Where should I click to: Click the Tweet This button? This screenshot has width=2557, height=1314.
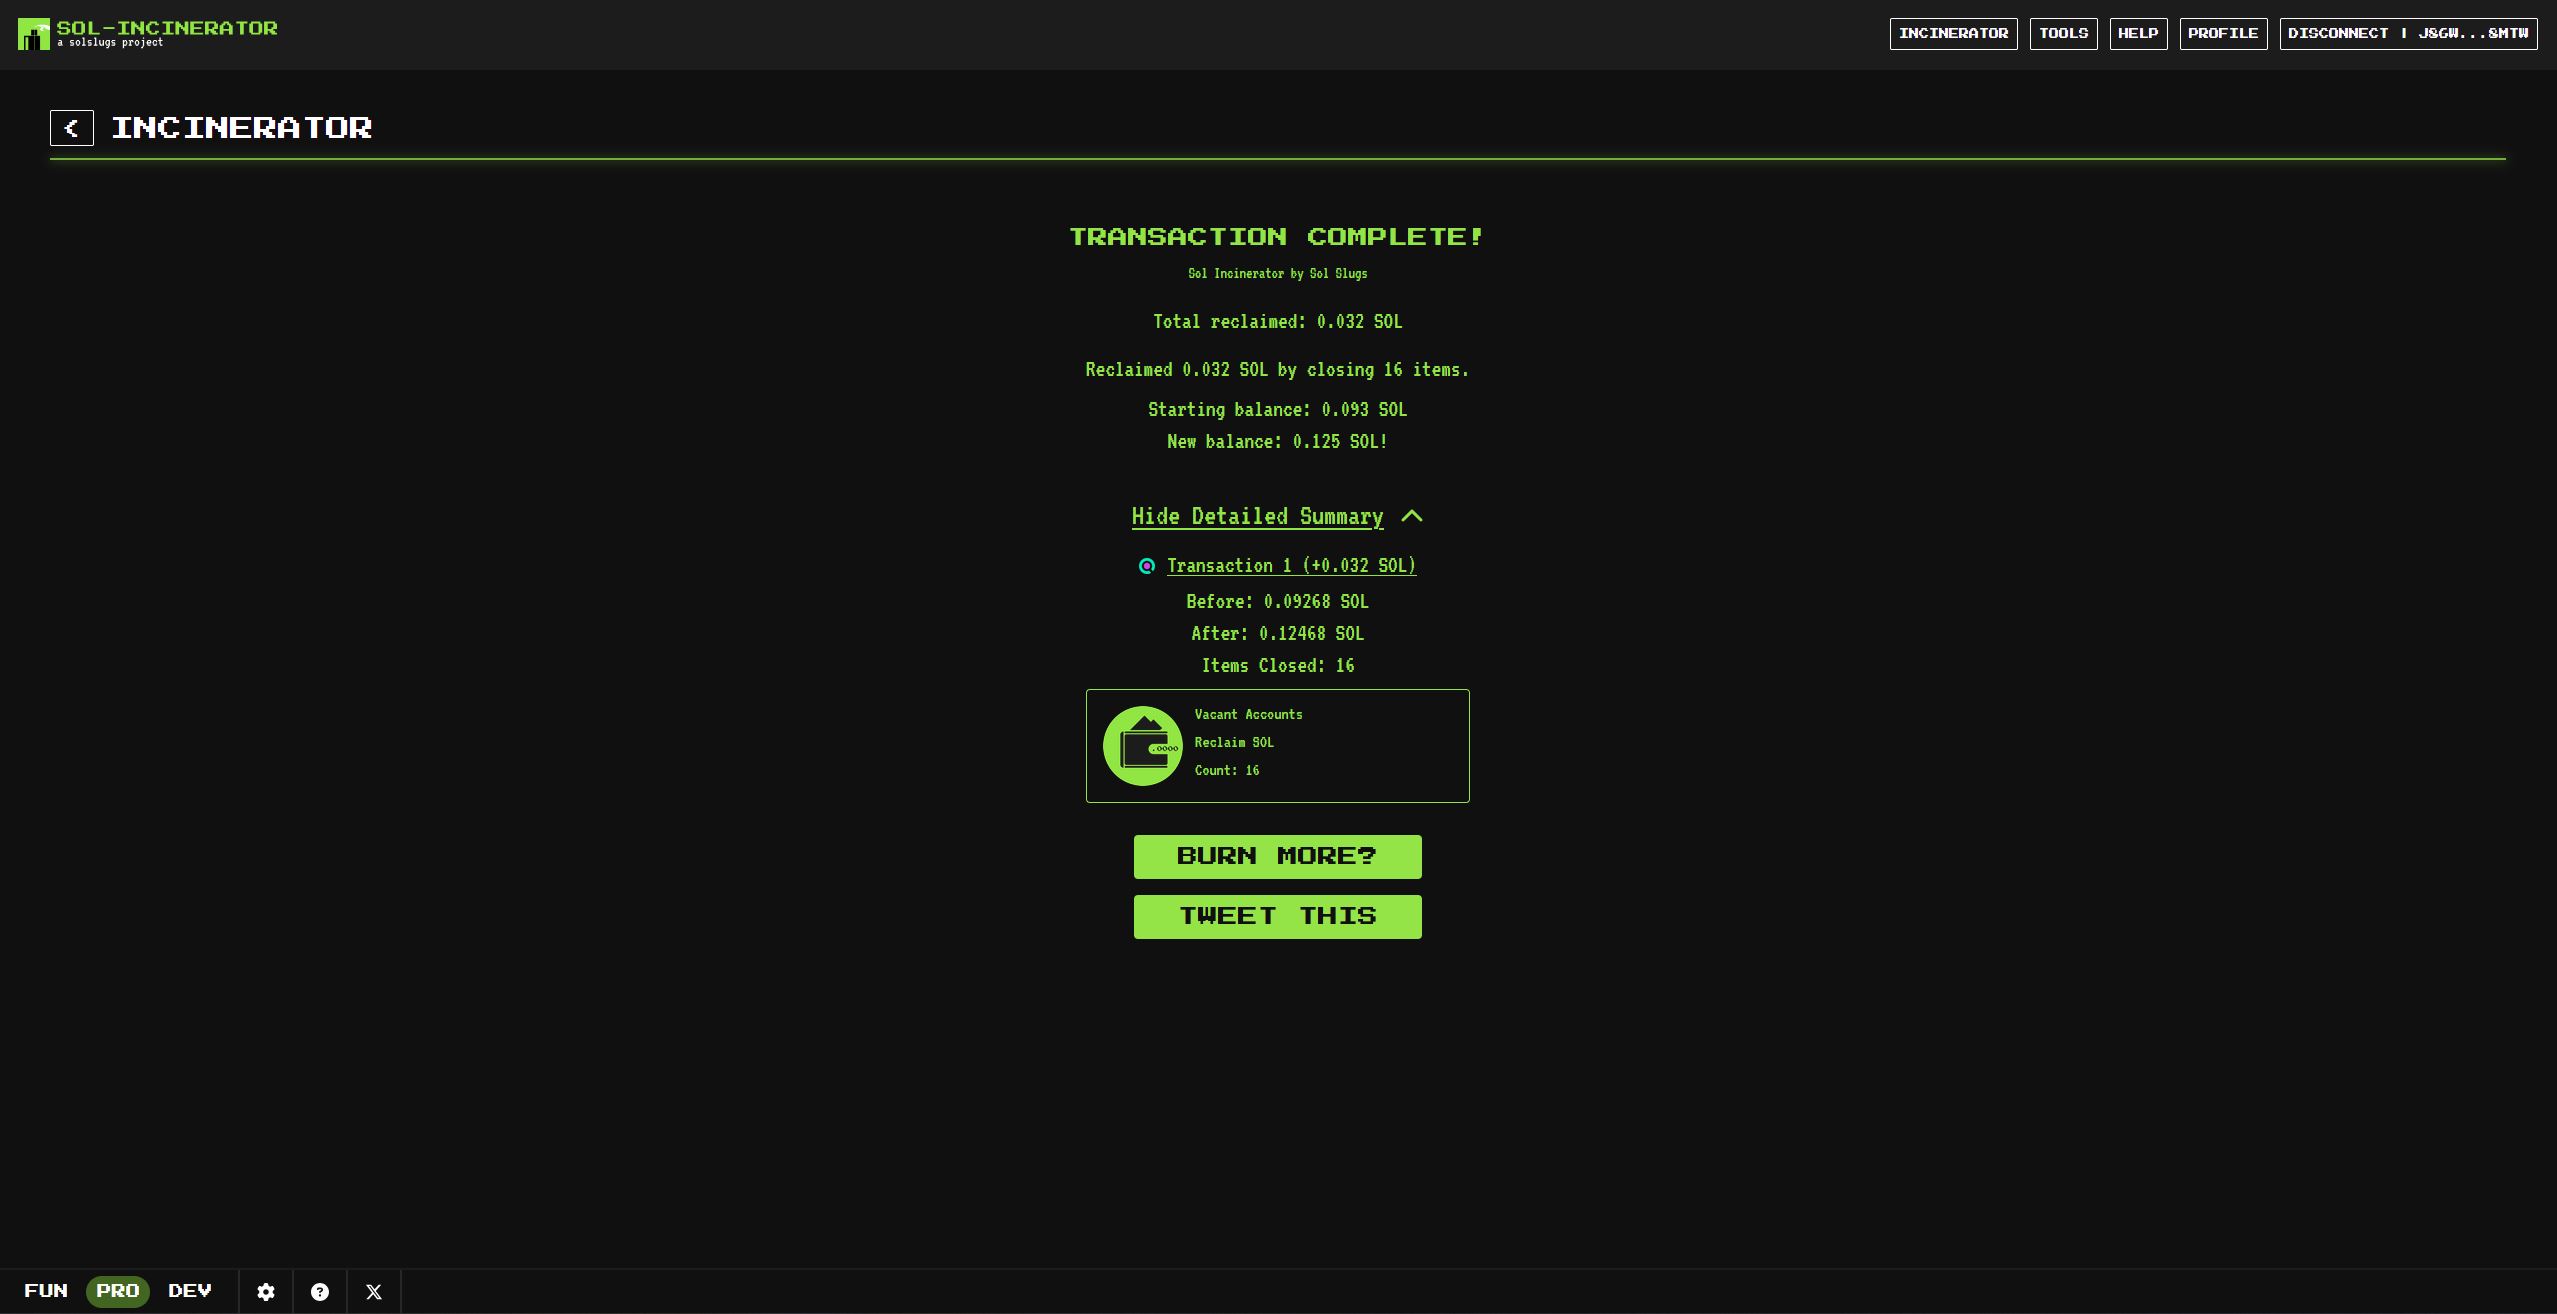coord(1277,916)
